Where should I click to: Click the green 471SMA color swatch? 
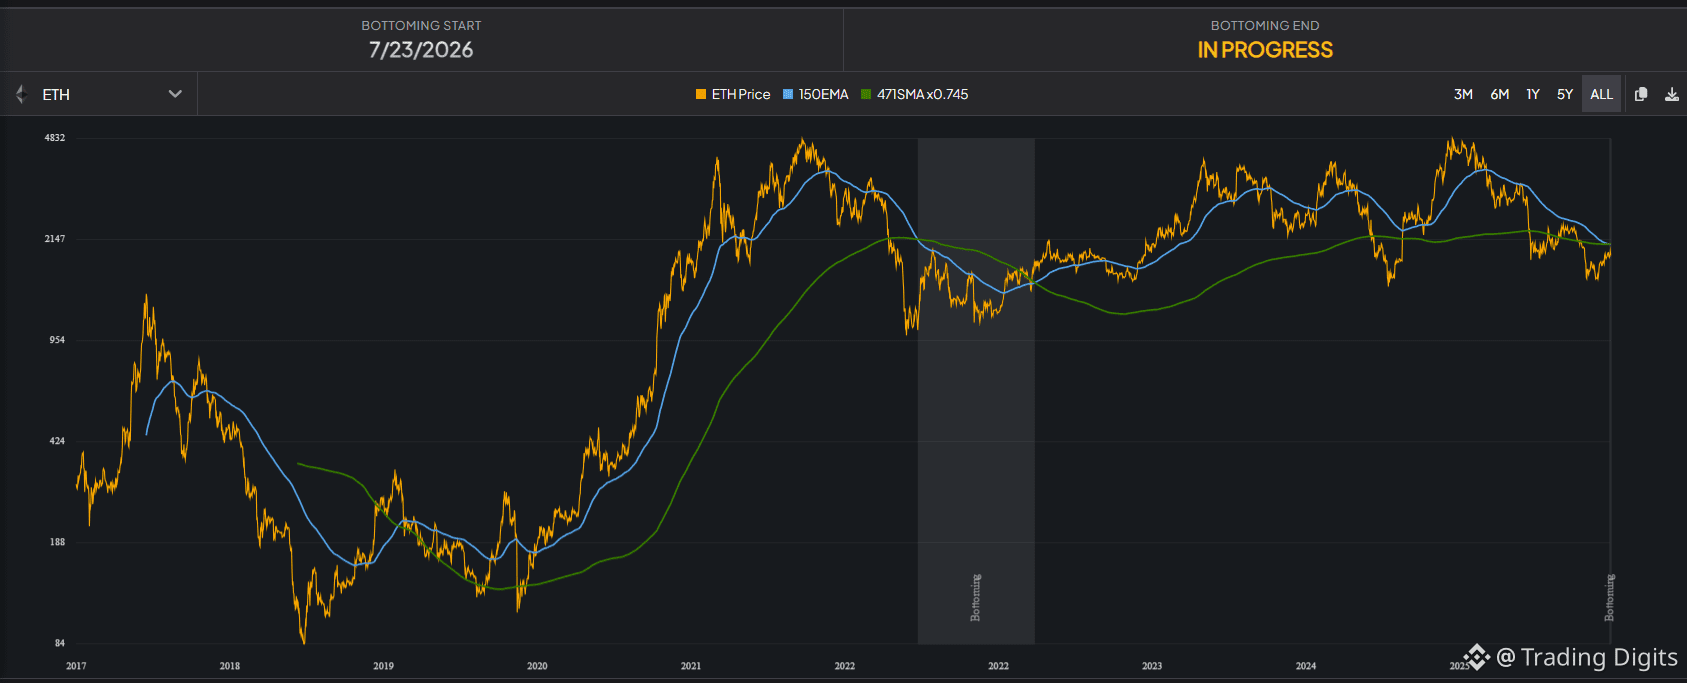866,94
